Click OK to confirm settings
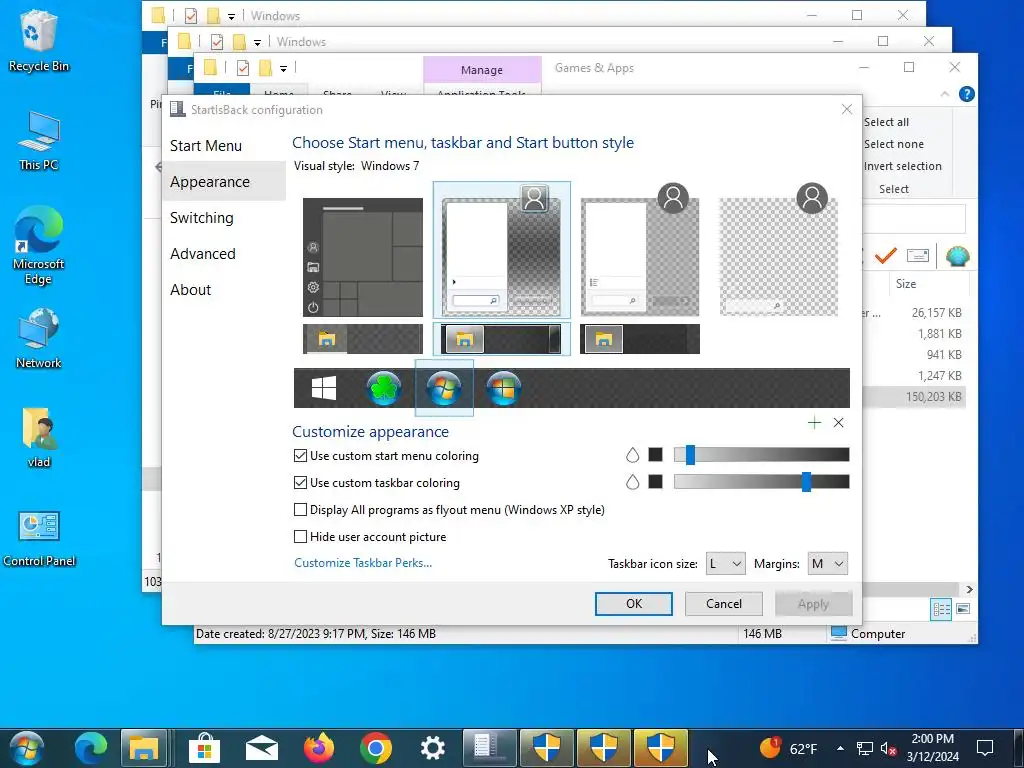Screen dimensions: 1024x768 (633, 604)
